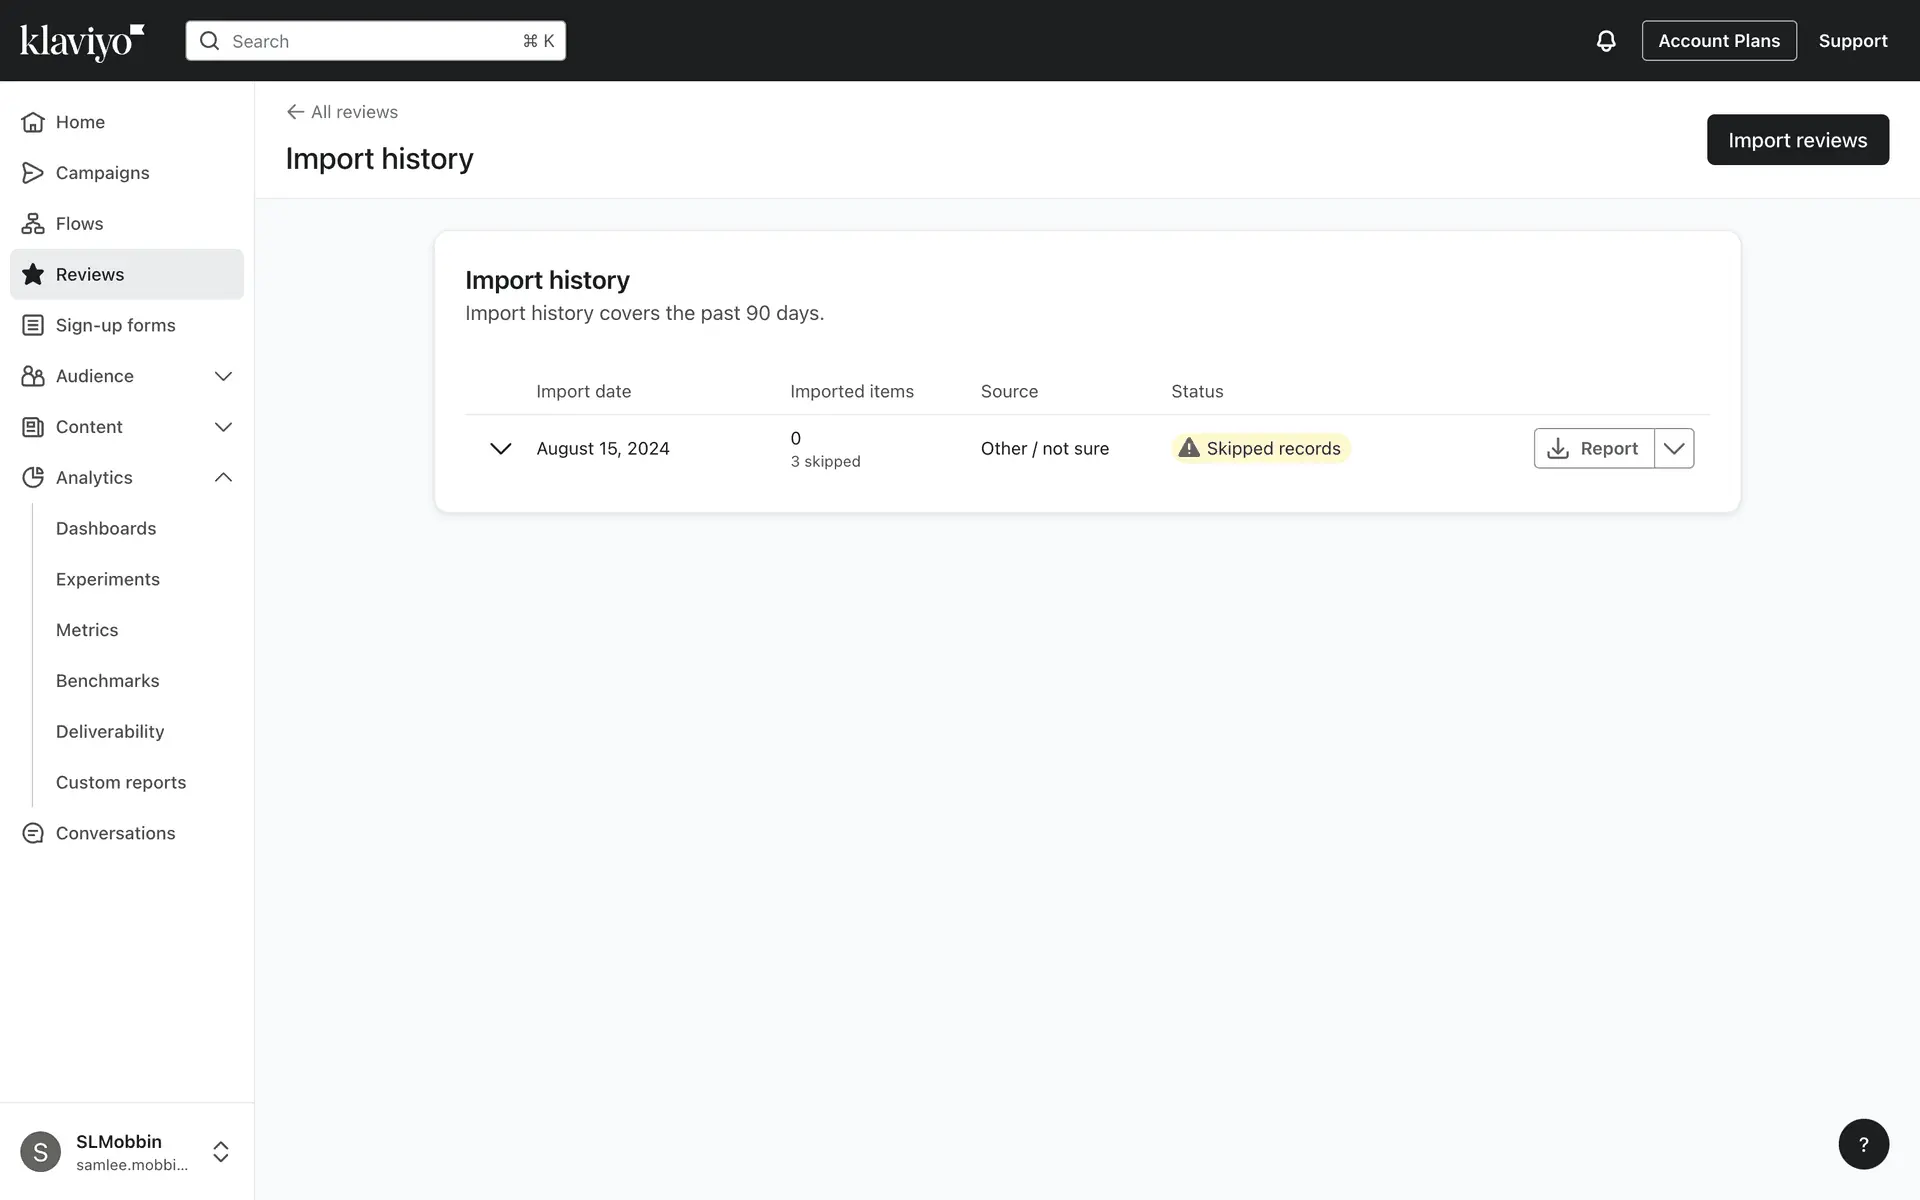
Task: Open the account switcher arrows
Action: [x=221, y=1152]
